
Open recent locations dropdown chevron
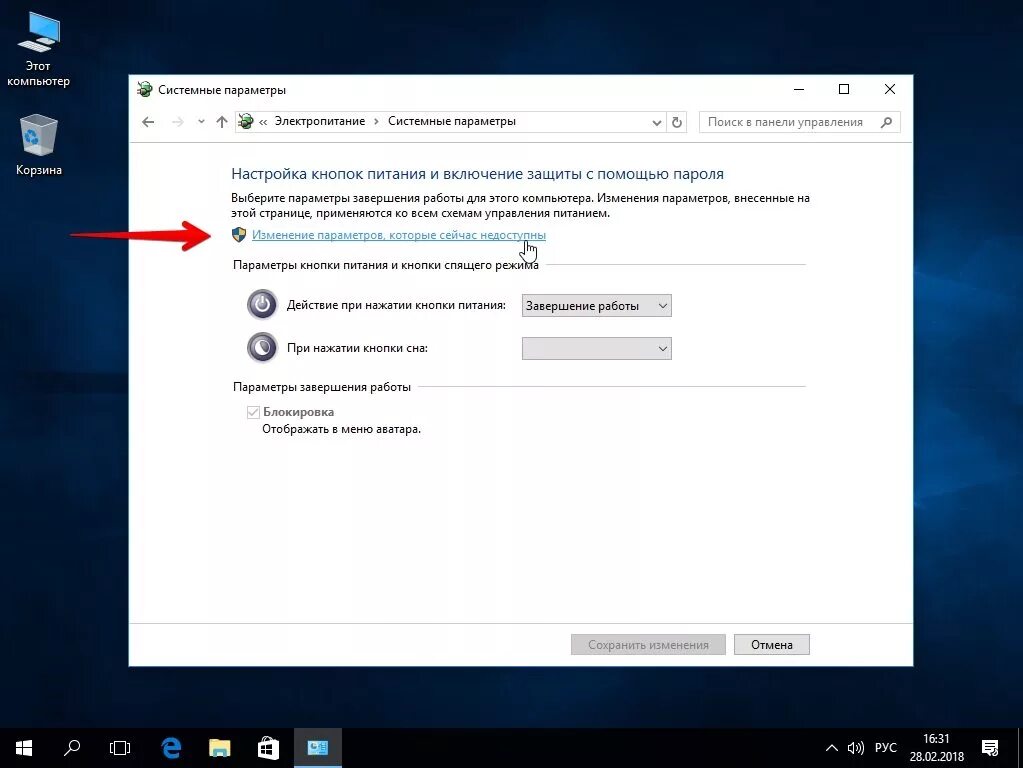201,121
